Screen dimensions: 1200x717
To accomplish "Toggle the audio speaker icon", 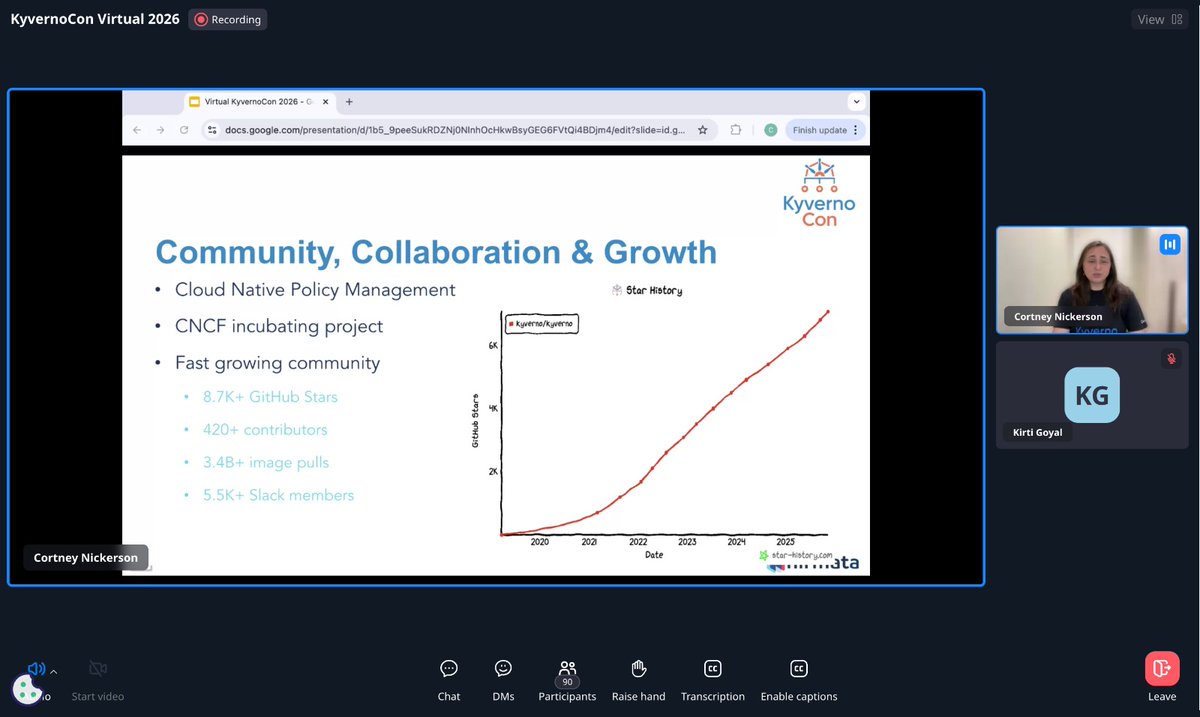I will point(36,669).
